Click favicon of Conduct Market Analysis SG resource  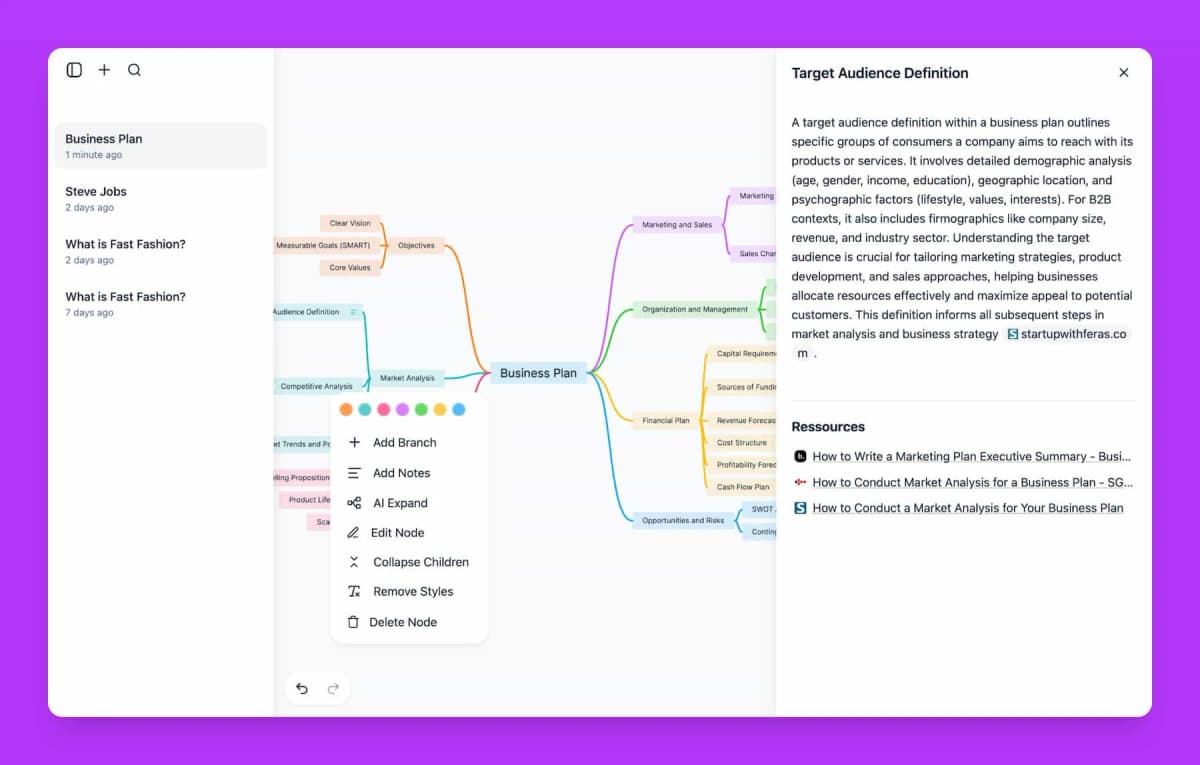[x=800, y=482]
